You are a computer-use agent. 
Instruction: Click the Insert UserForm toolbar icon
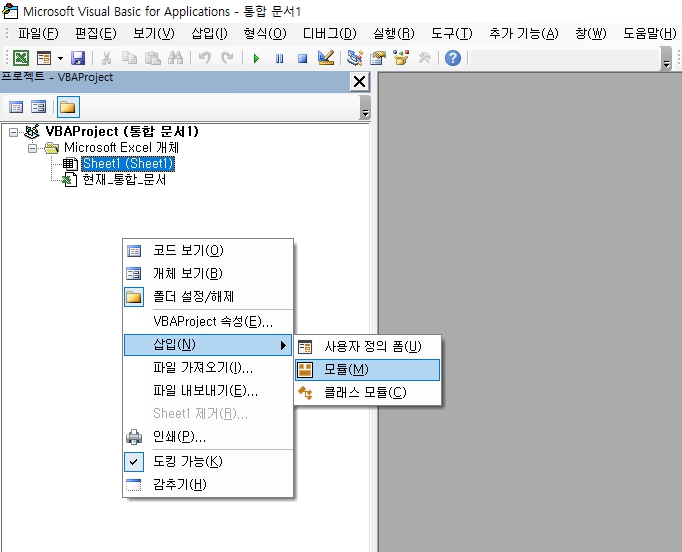pyautogui.click(x=44, y=58)
